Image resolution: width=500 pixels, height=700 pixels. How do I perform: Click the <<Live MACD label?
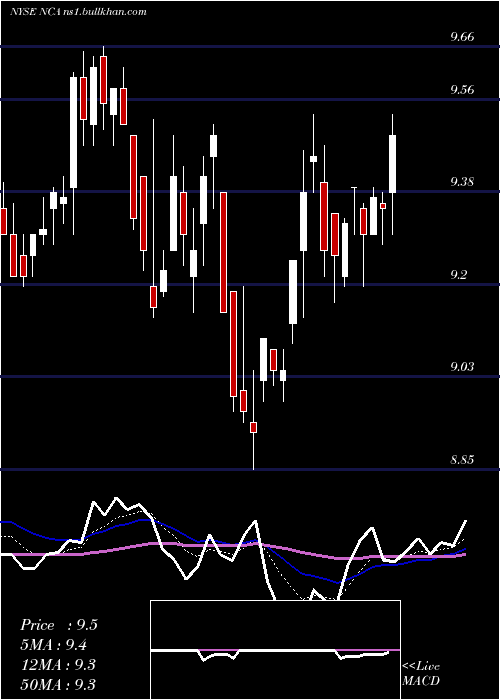pos(421,673)
